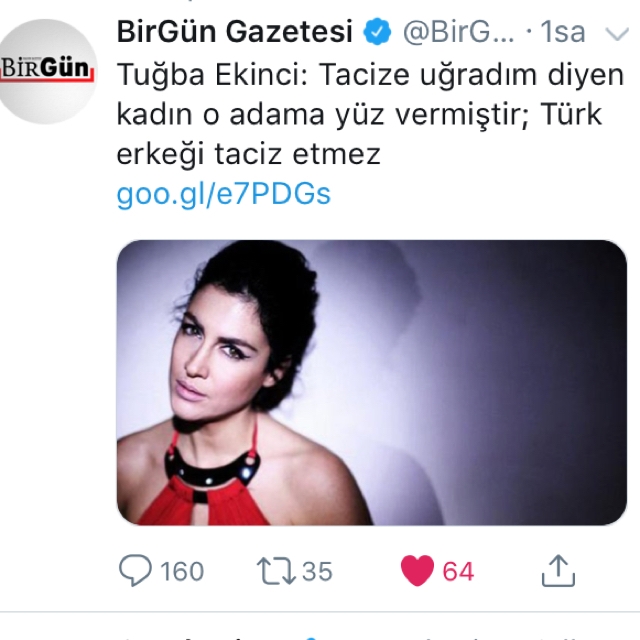Open the goo.gl/e7PDGs link
The height and width of the screenshot is (640, 640).
pos(223,194)
